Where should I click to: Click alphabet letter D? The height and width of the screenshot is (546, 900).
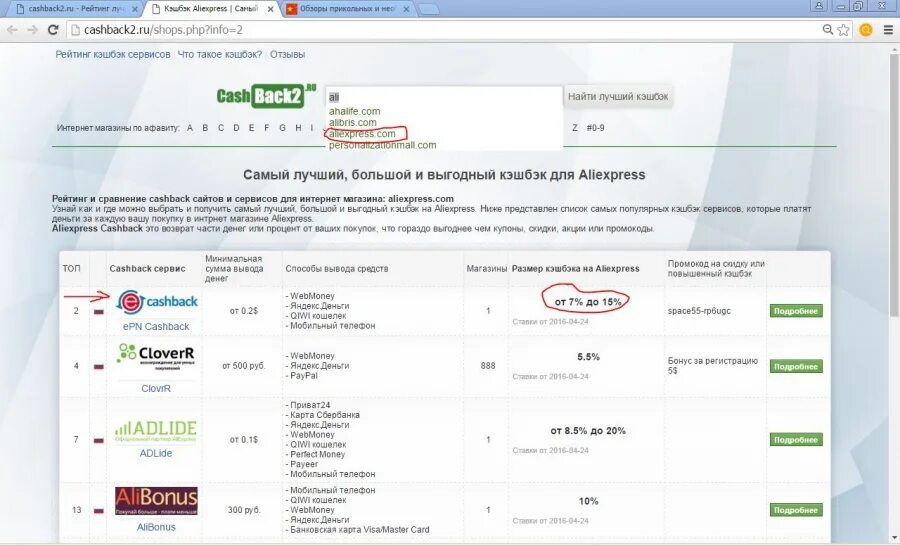point(236,128)
